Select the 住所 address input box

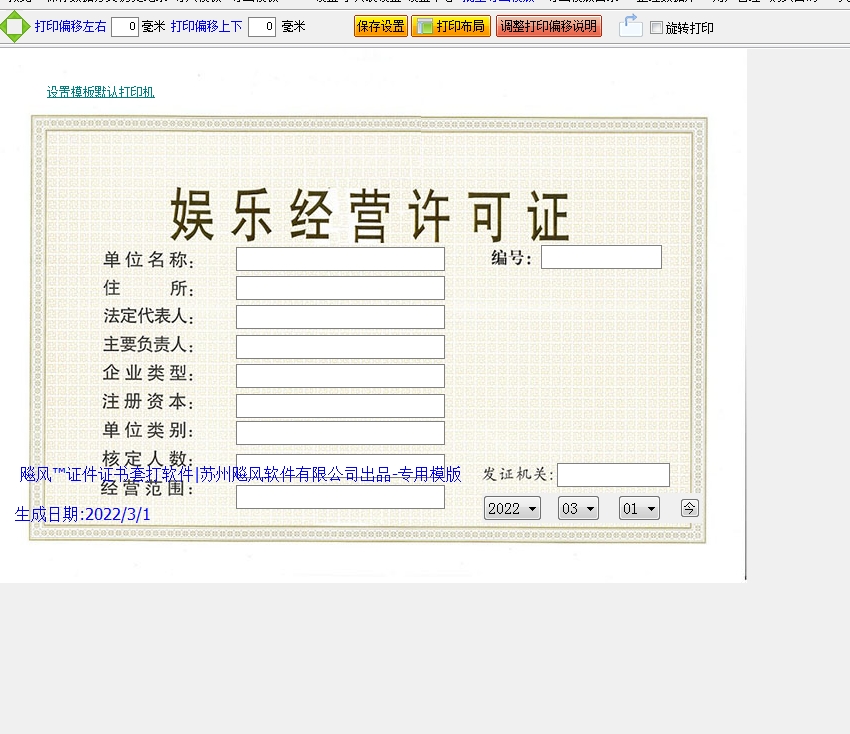[x=340, y=288]
